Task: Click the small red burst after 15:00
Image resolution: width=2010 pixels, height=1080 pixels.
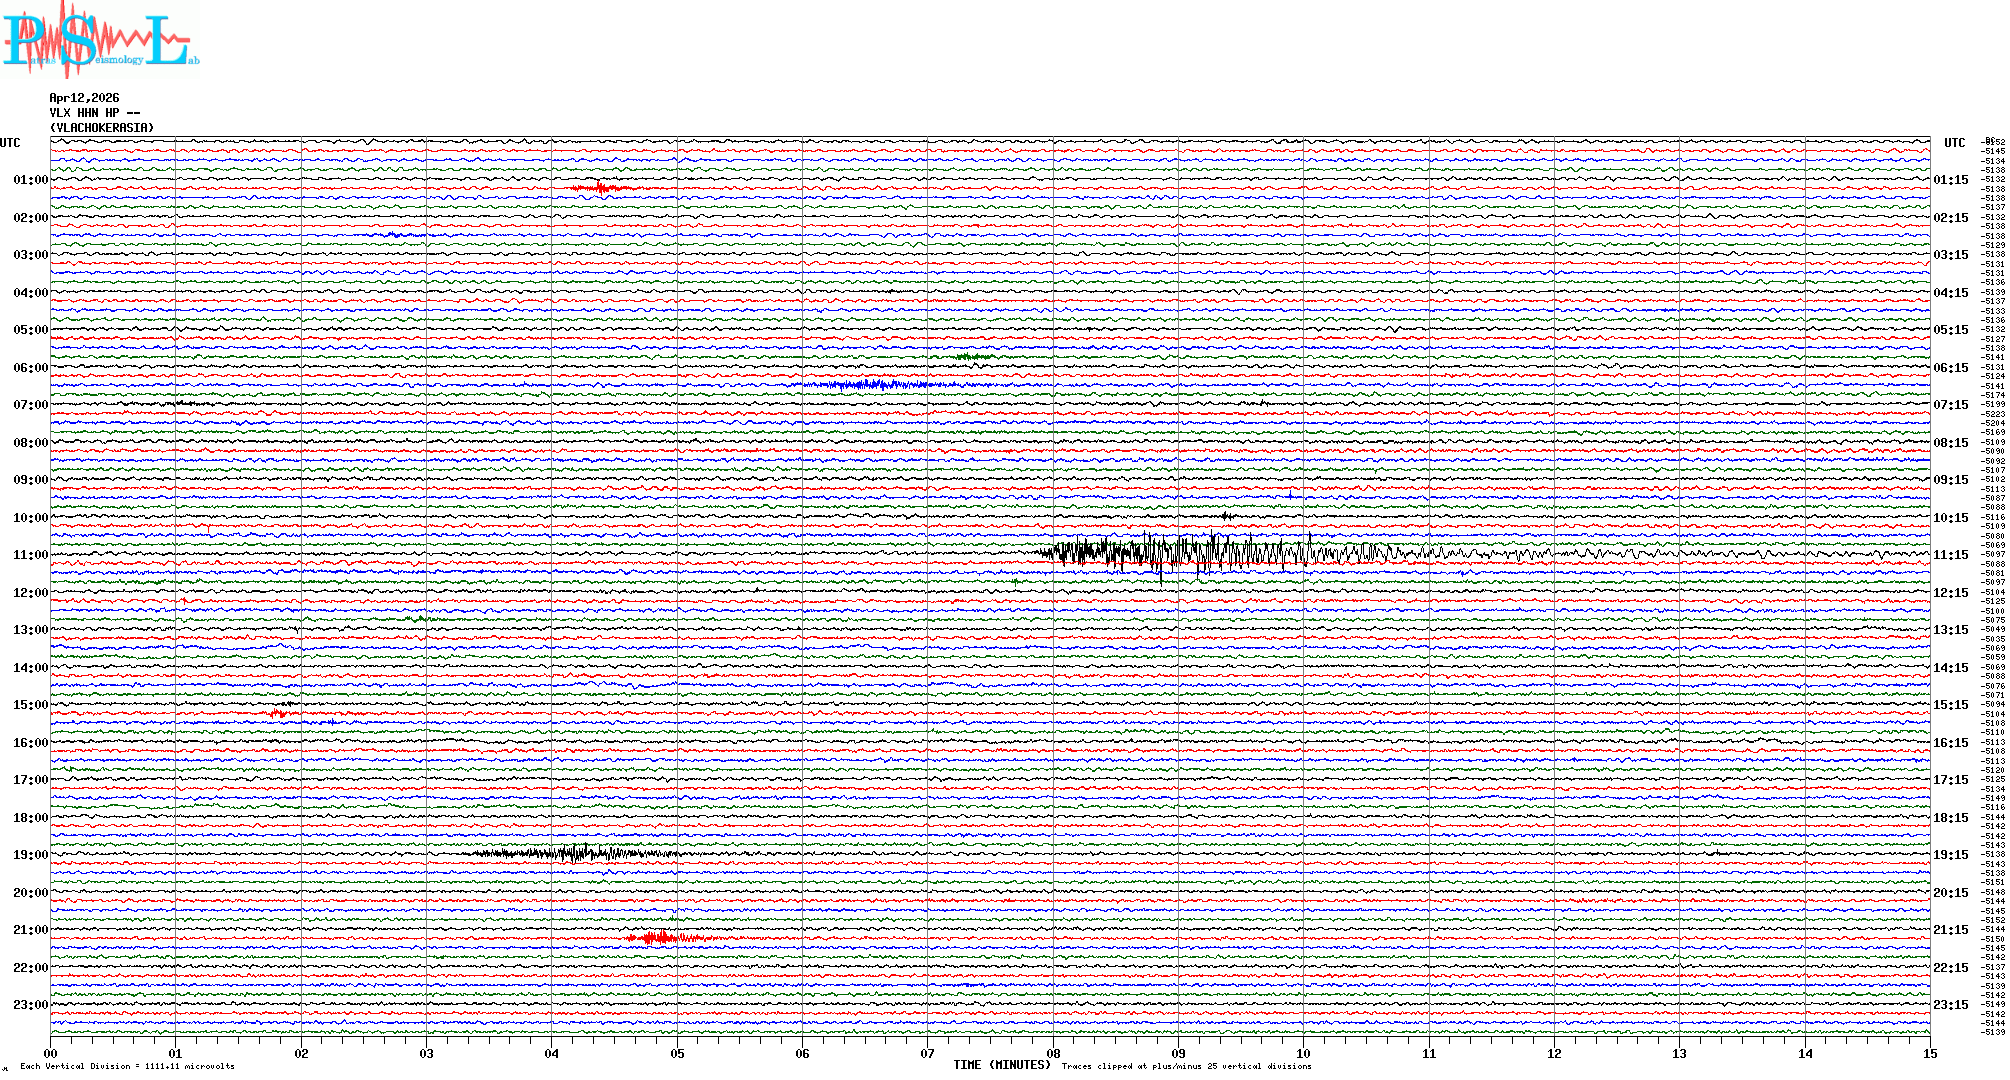Action: [277, 713]
